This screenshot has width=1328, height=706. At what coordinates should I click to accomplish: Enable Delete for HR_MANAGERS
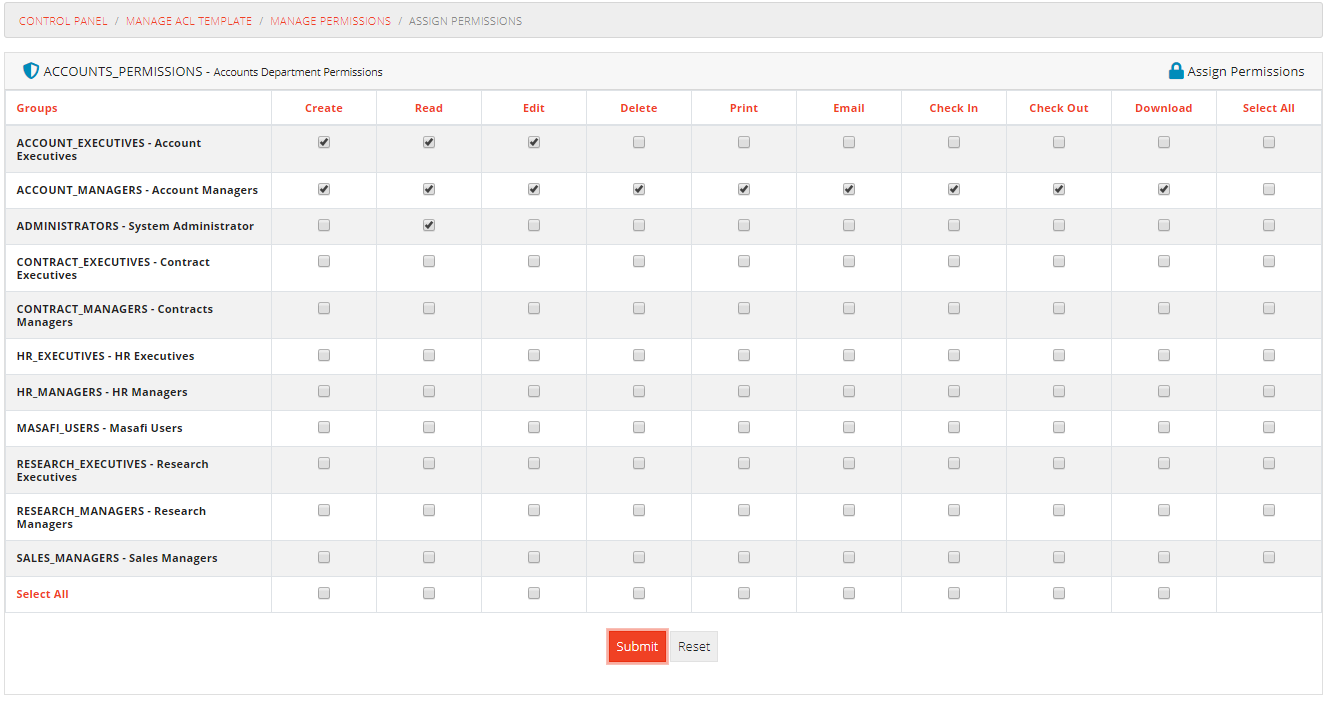point(639,391)
